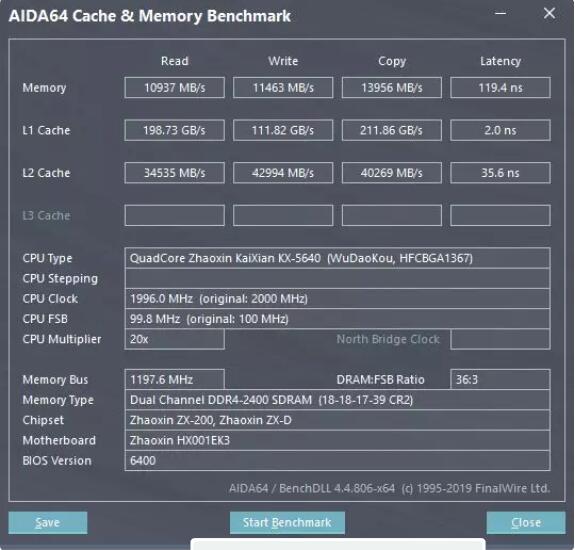Click the empty L3 Cache Read field

click(x=175, y=215)
